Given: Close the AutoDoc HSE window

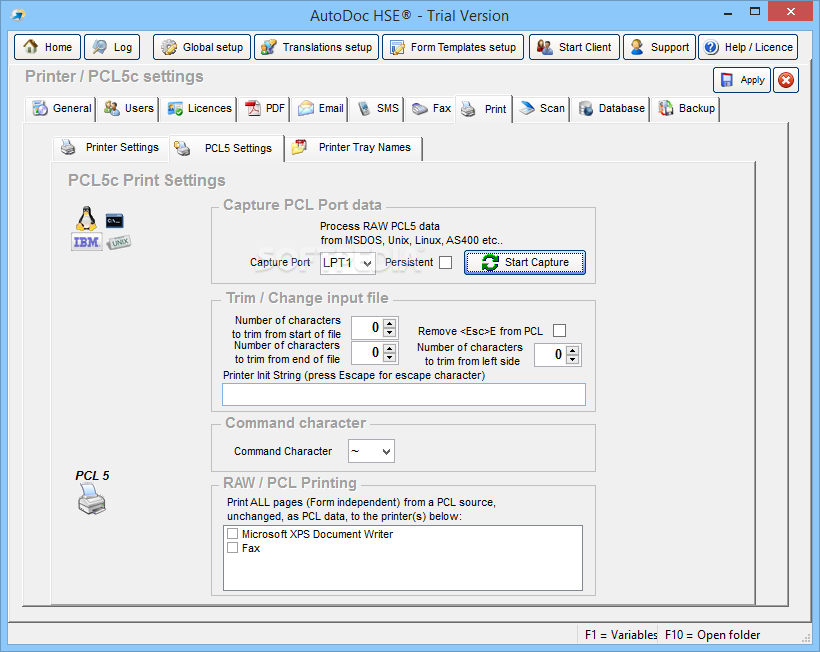Looking at the screenshot, I should pyautogui.click(x=791, y=11).
